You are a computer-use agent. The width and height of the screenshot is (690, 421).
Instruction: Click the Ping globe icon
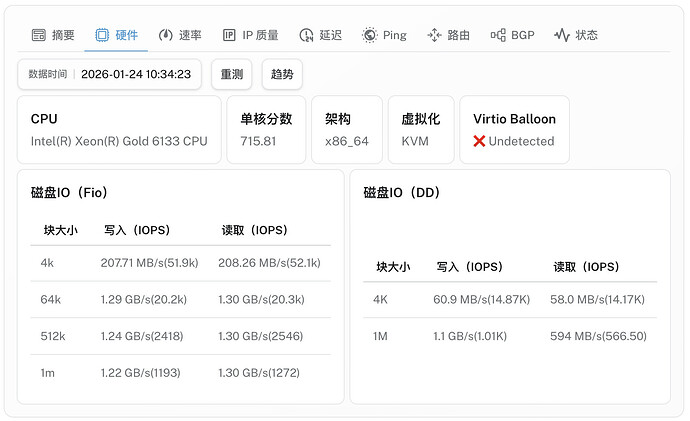click(x=370, y=35)
